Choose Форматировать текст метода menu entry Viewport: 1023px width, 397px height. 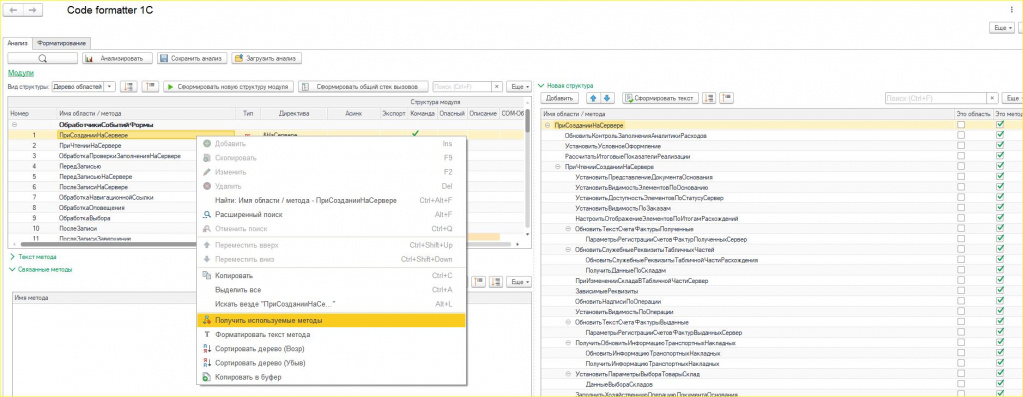pos(331,334)
